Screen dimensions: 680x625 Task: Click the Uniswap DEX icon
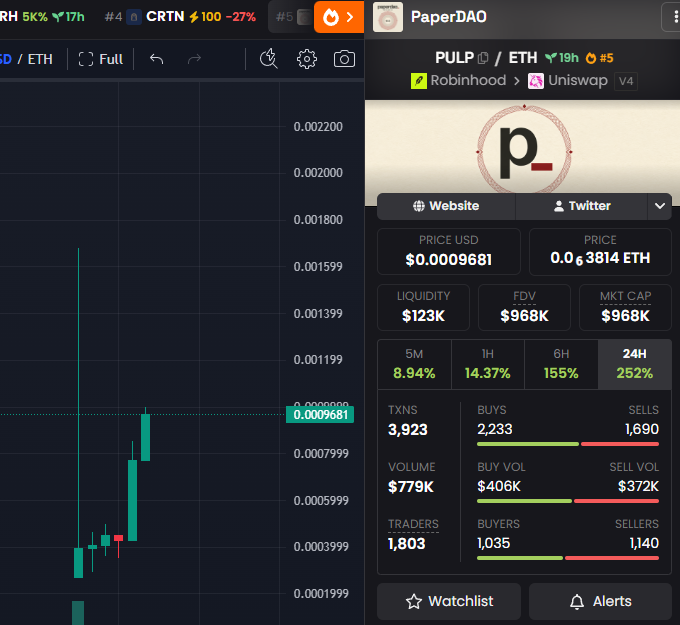pos(536,81)
